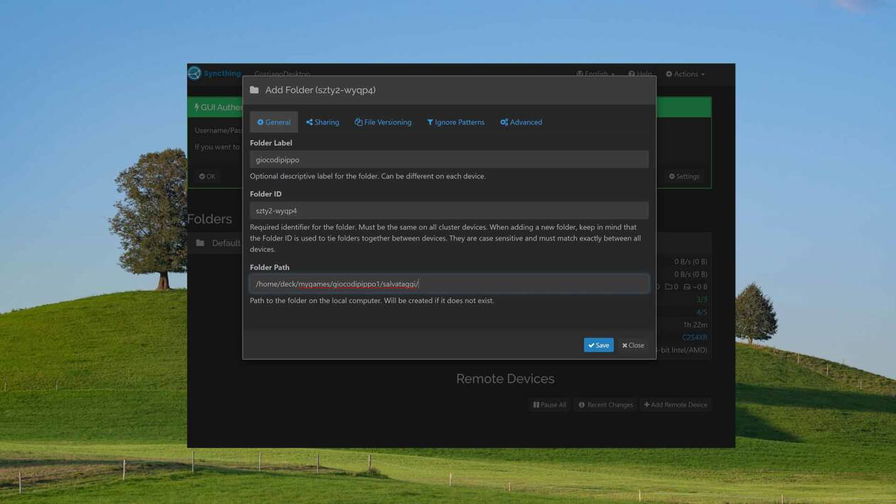The height and width of the screenshot is (504, 896).
Task: Save the new folder
Action: click(598, 345)
